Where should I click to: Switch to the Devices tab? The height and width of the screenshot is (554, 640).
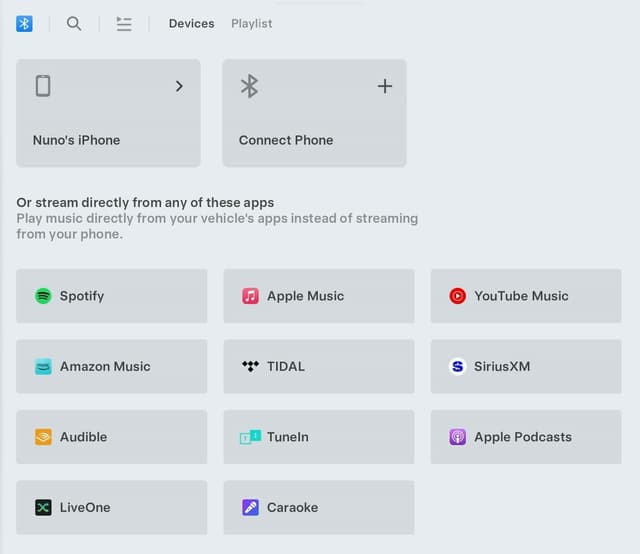(x=191, y=23)
